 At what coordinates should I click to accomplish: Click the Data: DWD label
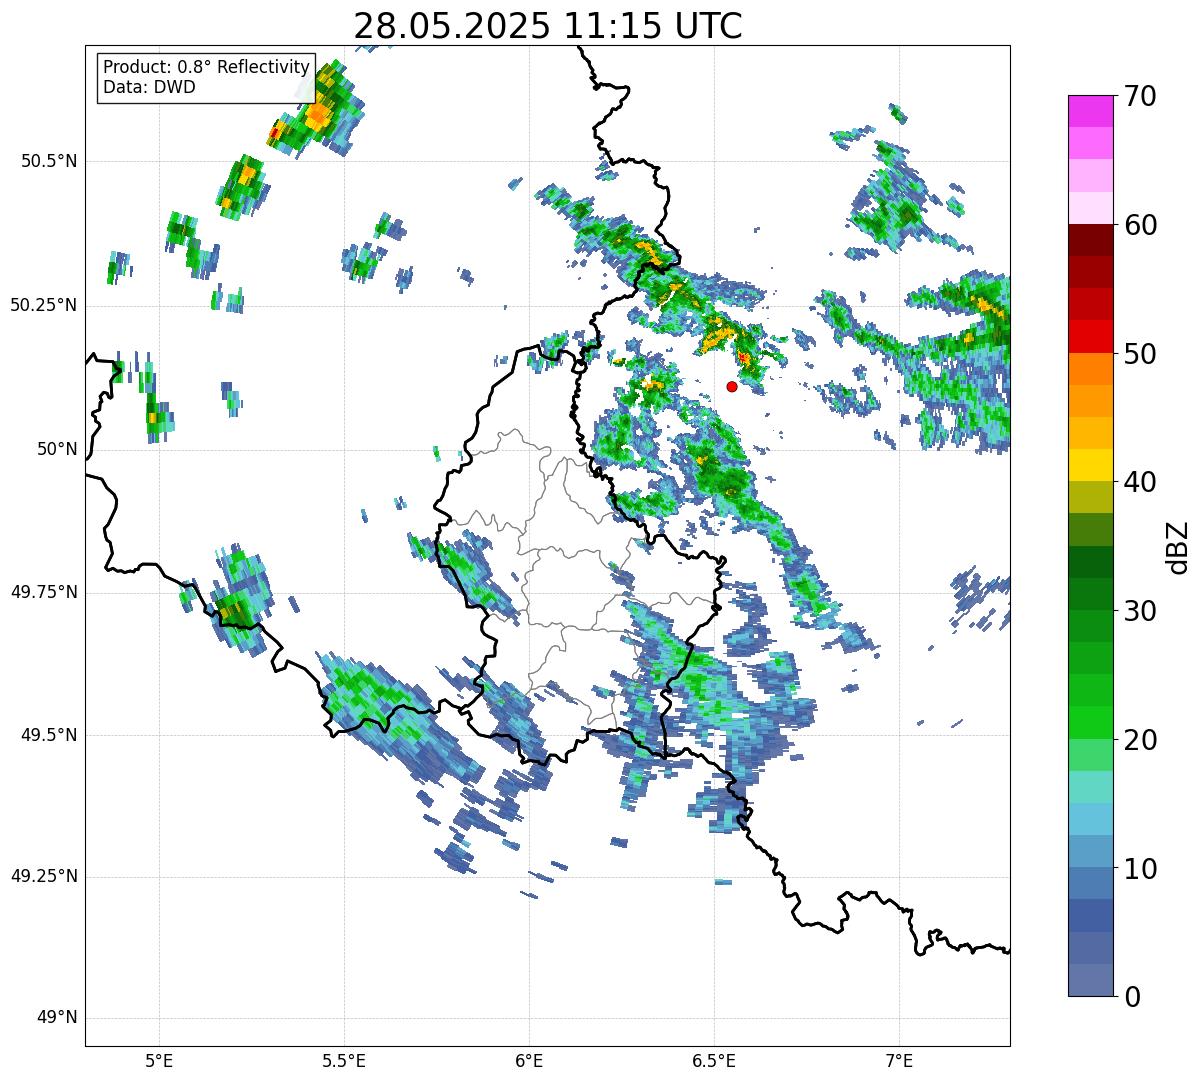[x=149, y=87]
